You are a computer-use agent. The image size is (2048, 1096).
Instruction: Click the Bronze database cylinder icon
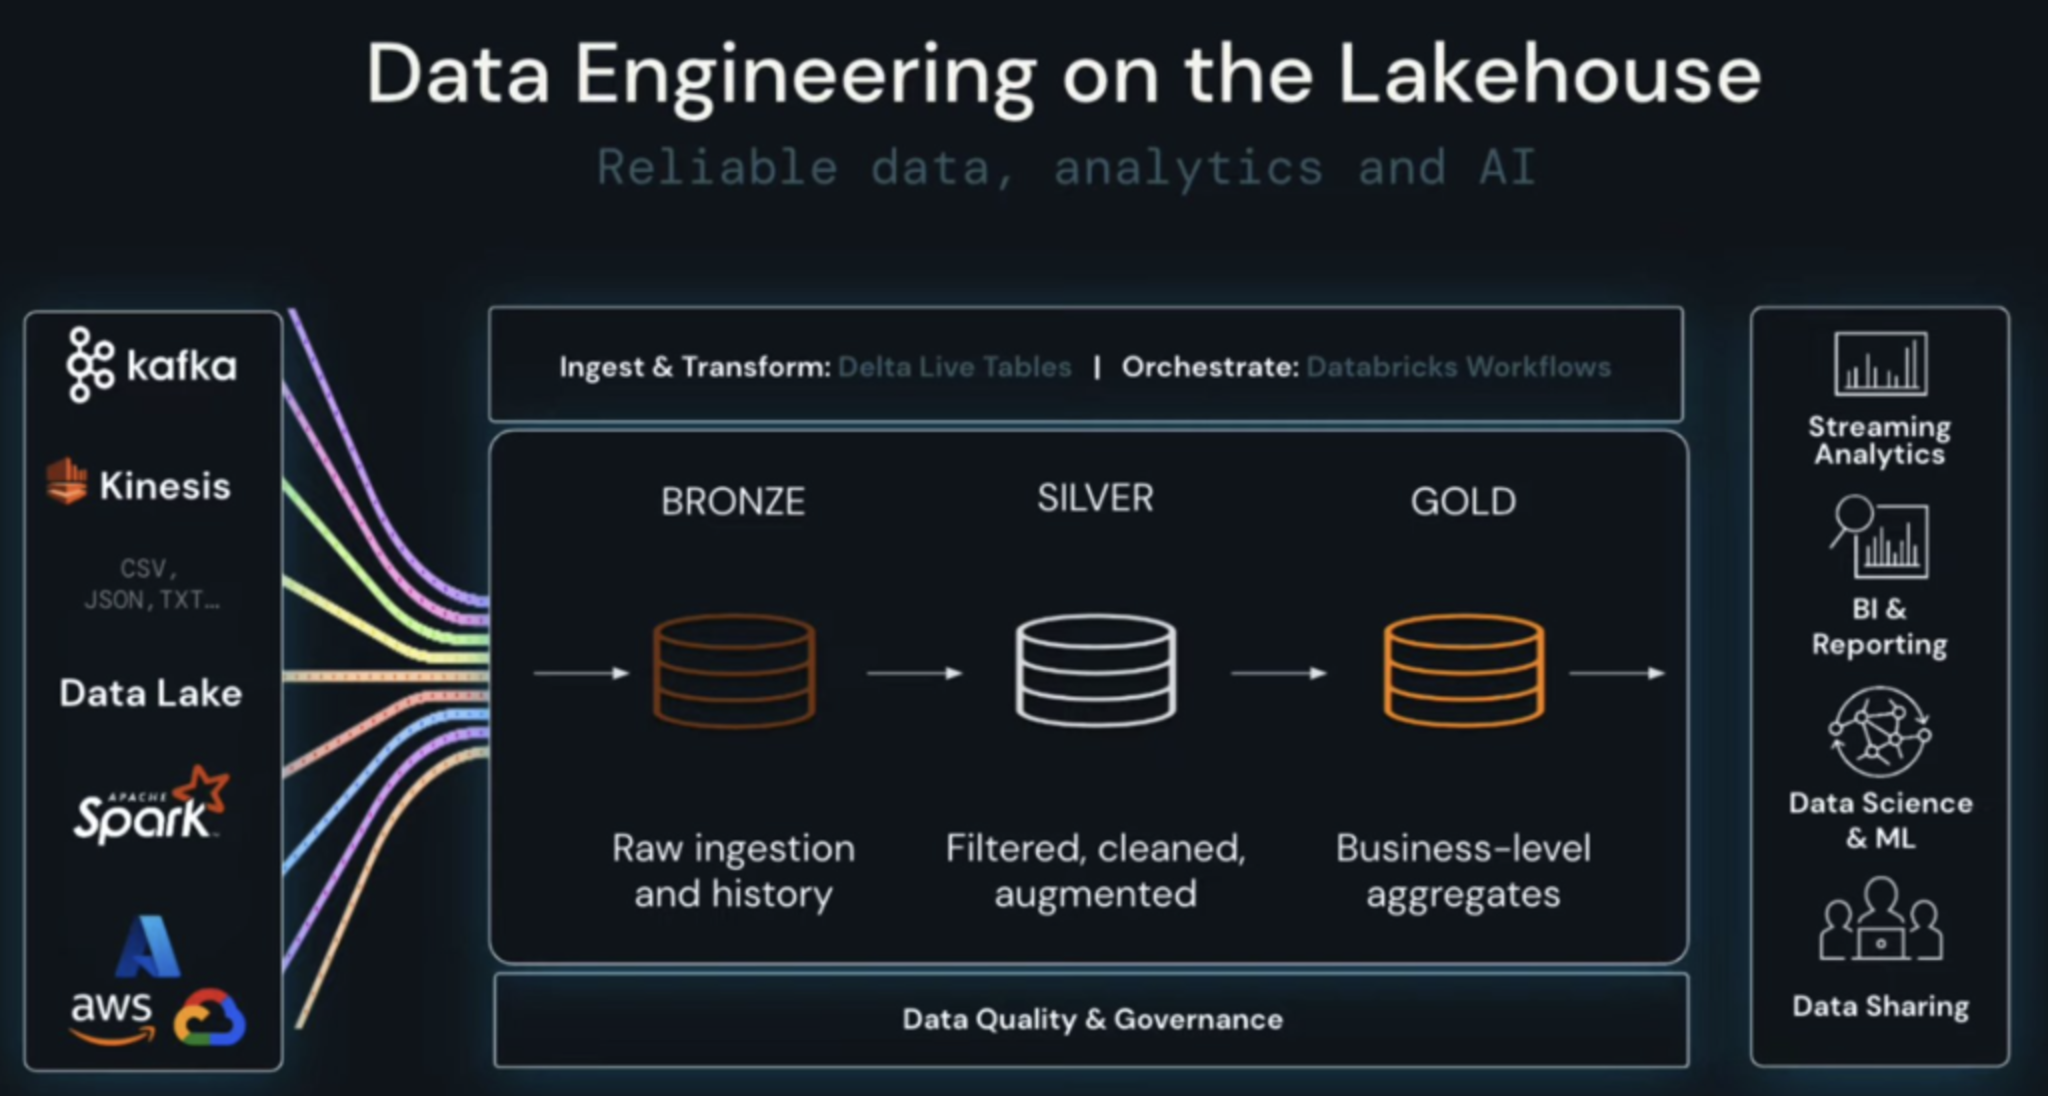pyautogui.click(x=734, y=670)
